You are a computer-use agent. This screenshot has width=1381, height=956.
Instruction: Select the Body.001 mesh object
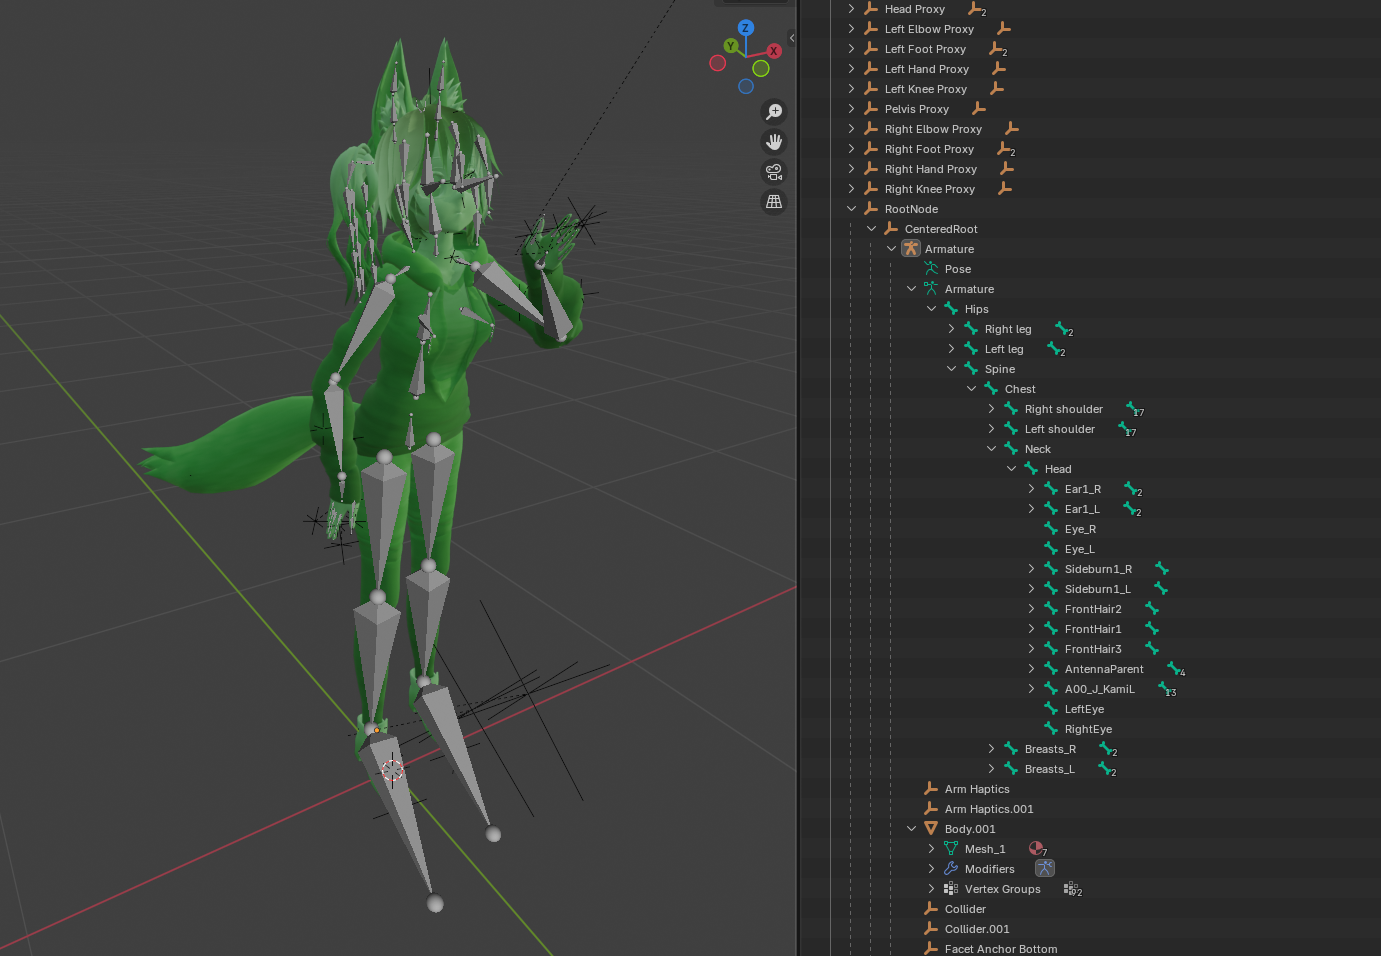point(969,829)
